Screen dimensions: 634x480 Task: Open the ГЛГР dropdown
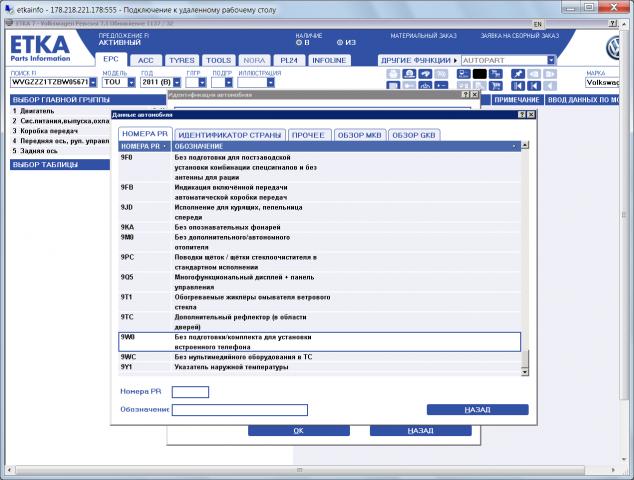point(203,82)
